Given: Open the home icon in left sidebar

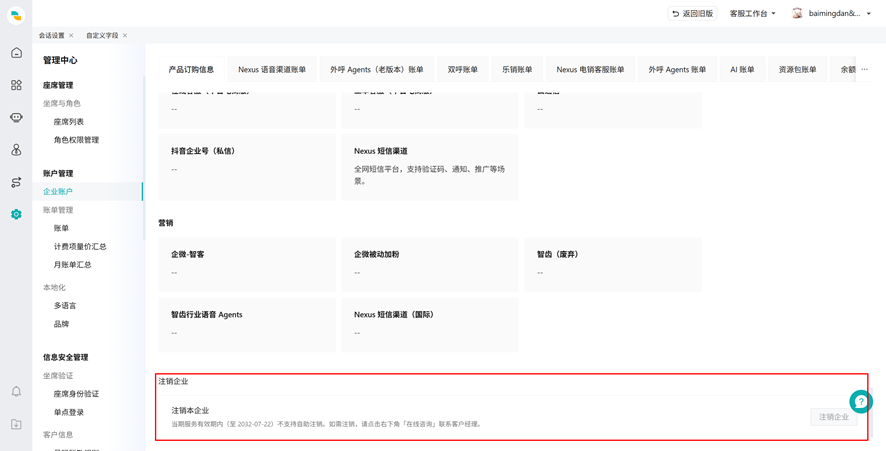Looking at the screenshot, I should coord(16,53).
